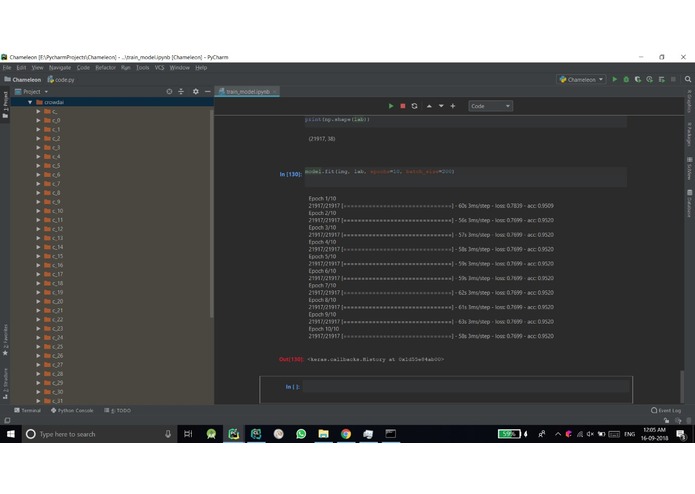Viewport: 695px width, 494px height.
Task: Expand the c_10 folder
Action: click(x=39, y=211)
